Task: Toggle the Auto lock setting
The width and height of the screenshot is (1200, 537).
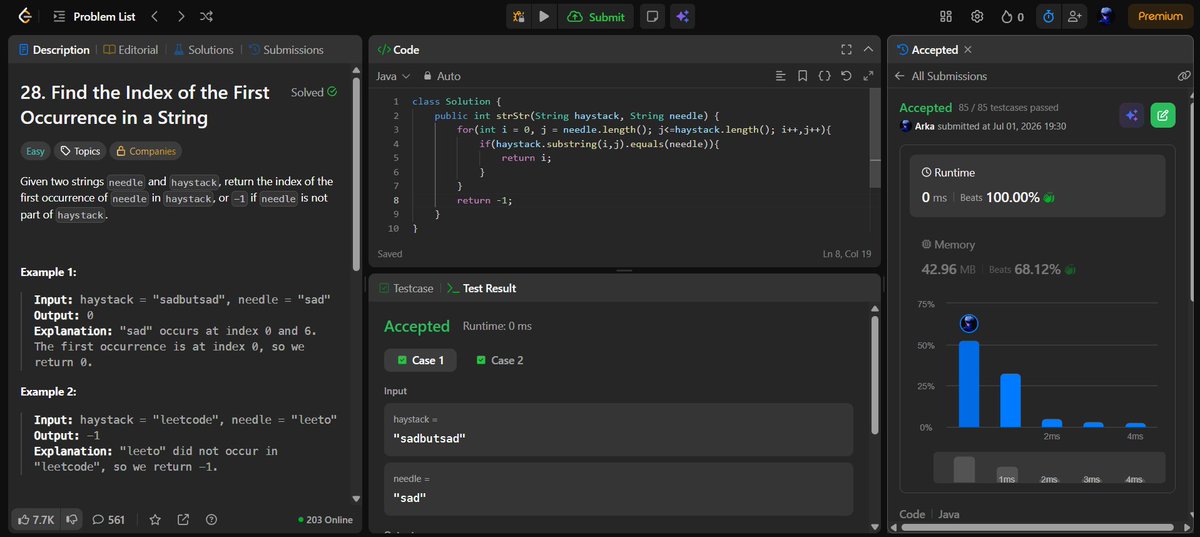Action: point(442,76)
